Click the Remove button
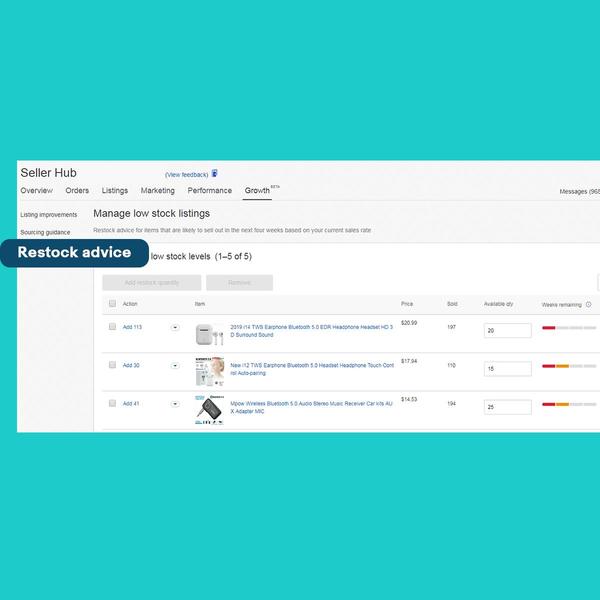Screen dimensions: 600x600 click(240, 283)
